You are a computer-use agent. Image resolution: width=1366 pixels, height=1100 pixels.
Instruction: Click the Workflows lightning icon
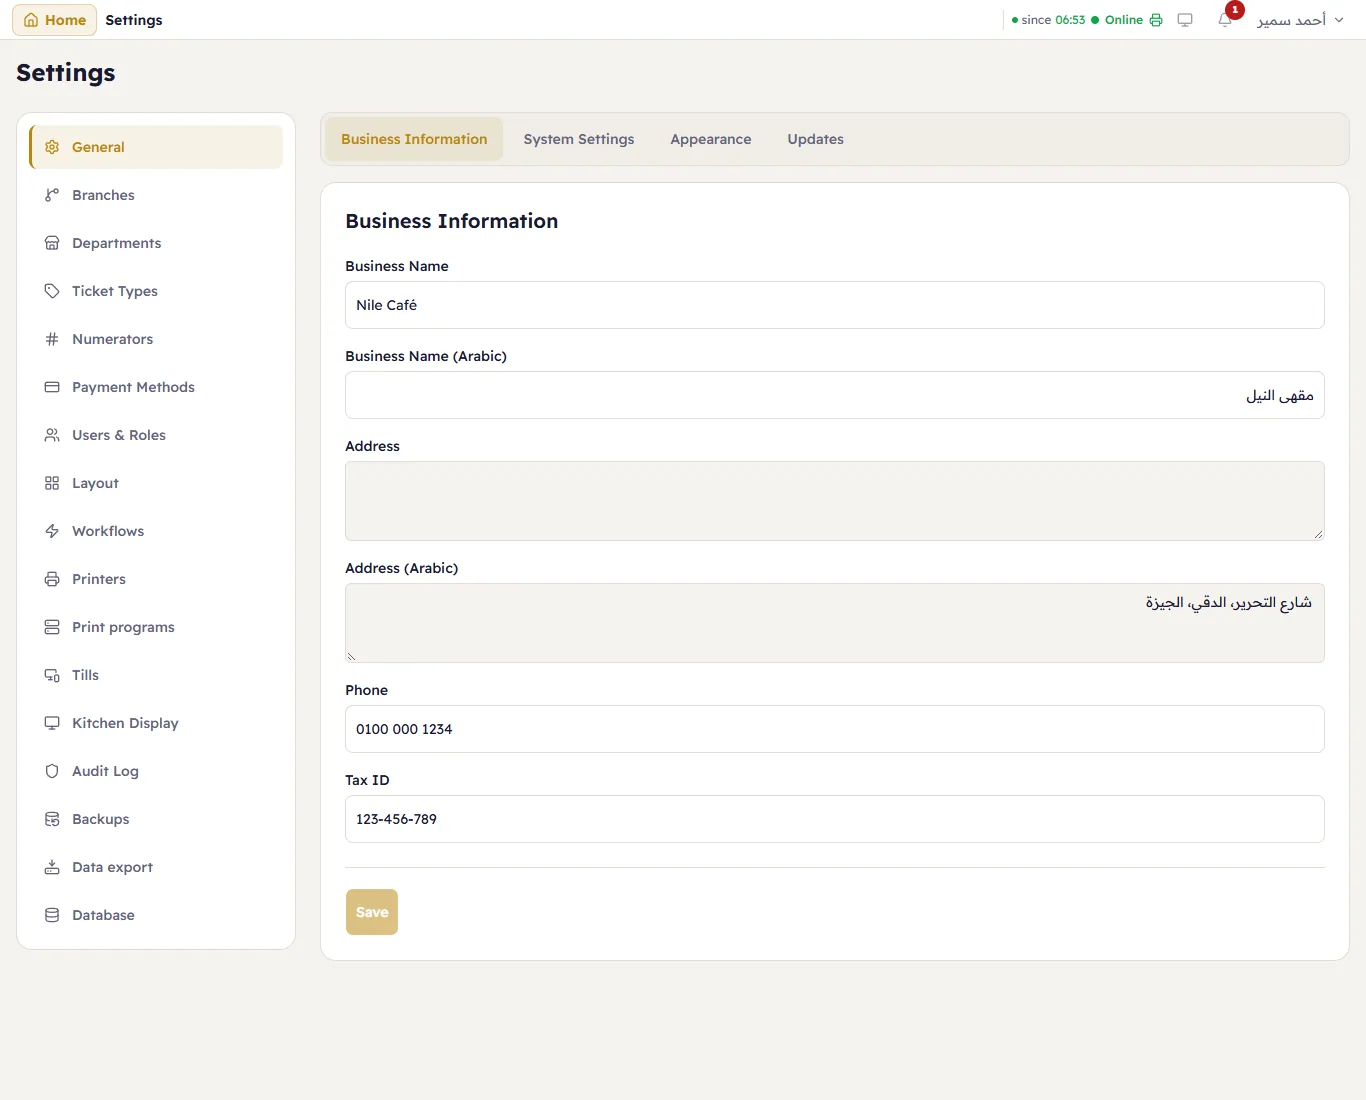[x=52, y=531]
